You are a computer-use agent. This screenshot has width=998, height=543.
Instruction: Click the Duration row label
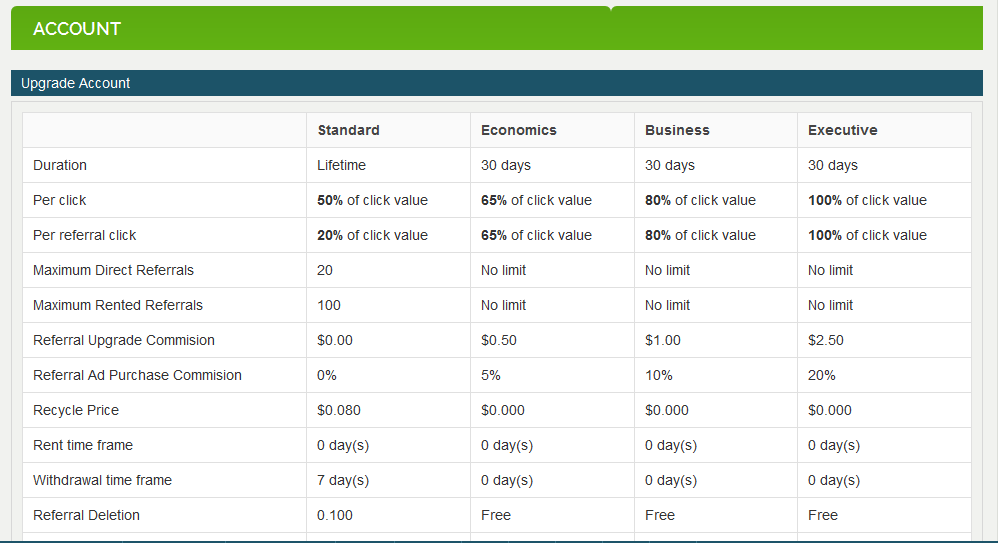point(60,165)
